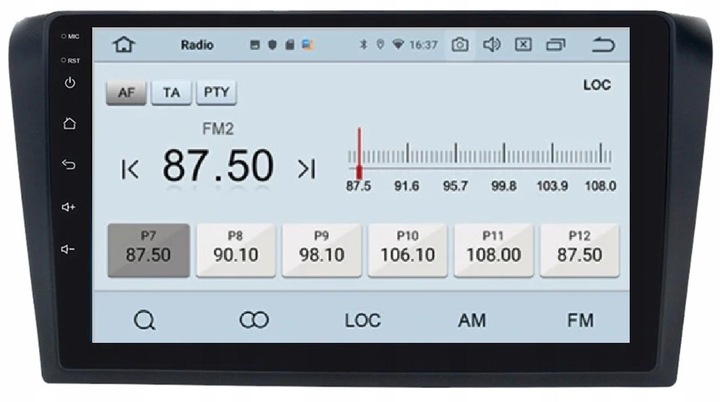
Task: Select preset P12 87.50
Action: [579, 250]
